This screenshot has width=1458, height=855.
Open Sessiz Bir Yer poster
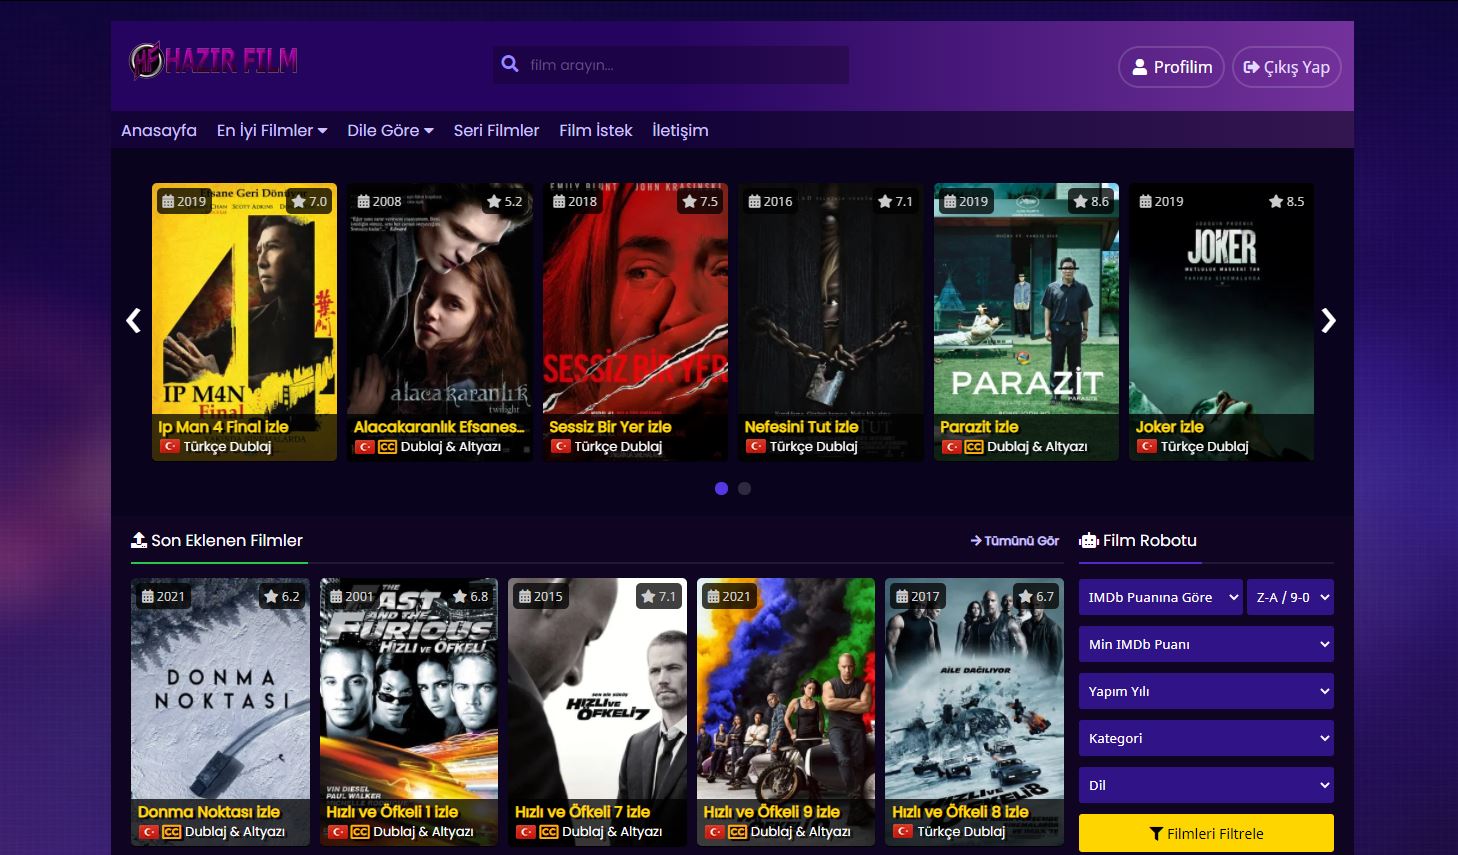pos(635,321)
